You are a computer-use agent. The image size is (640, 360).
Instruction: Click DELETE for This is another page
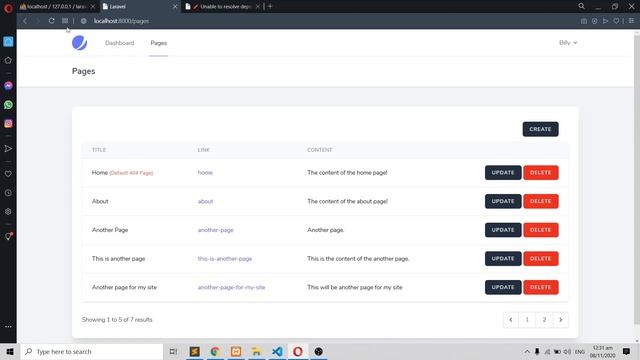541,258
